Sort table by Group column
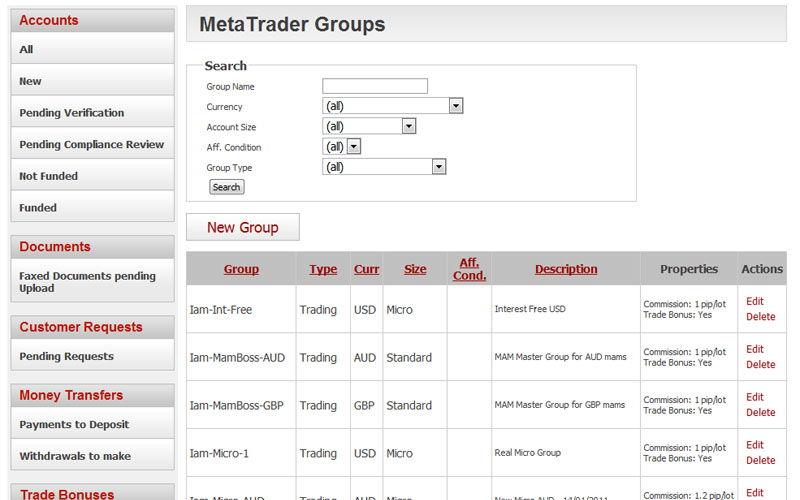 coord(241,269)
